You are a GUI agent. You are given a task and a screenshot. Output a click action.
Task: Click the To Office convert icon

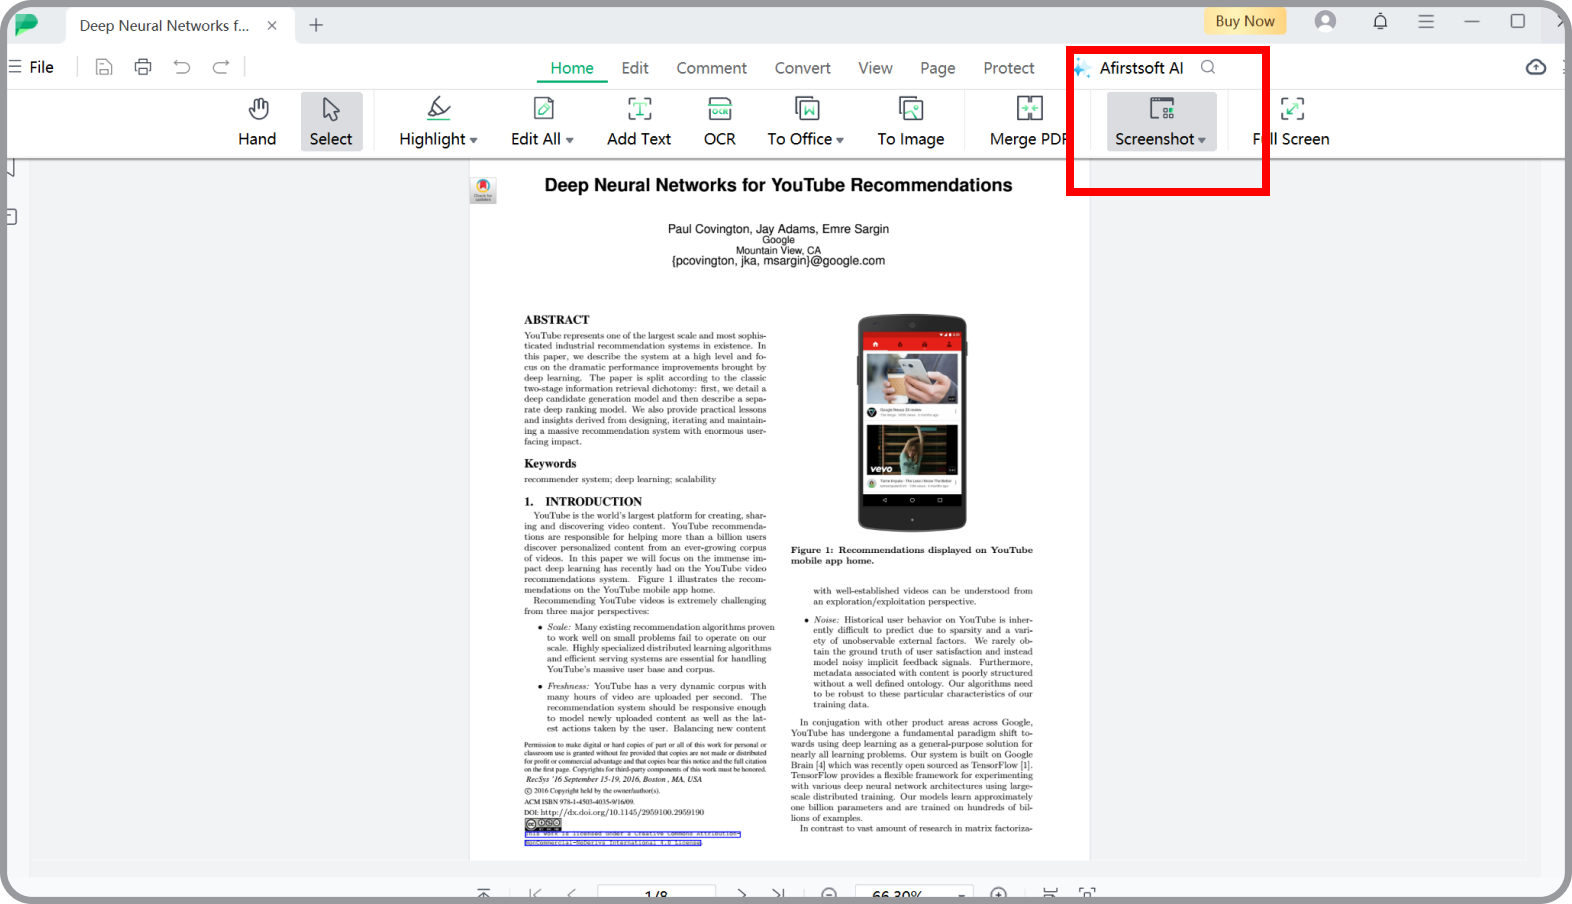point(807,108)
